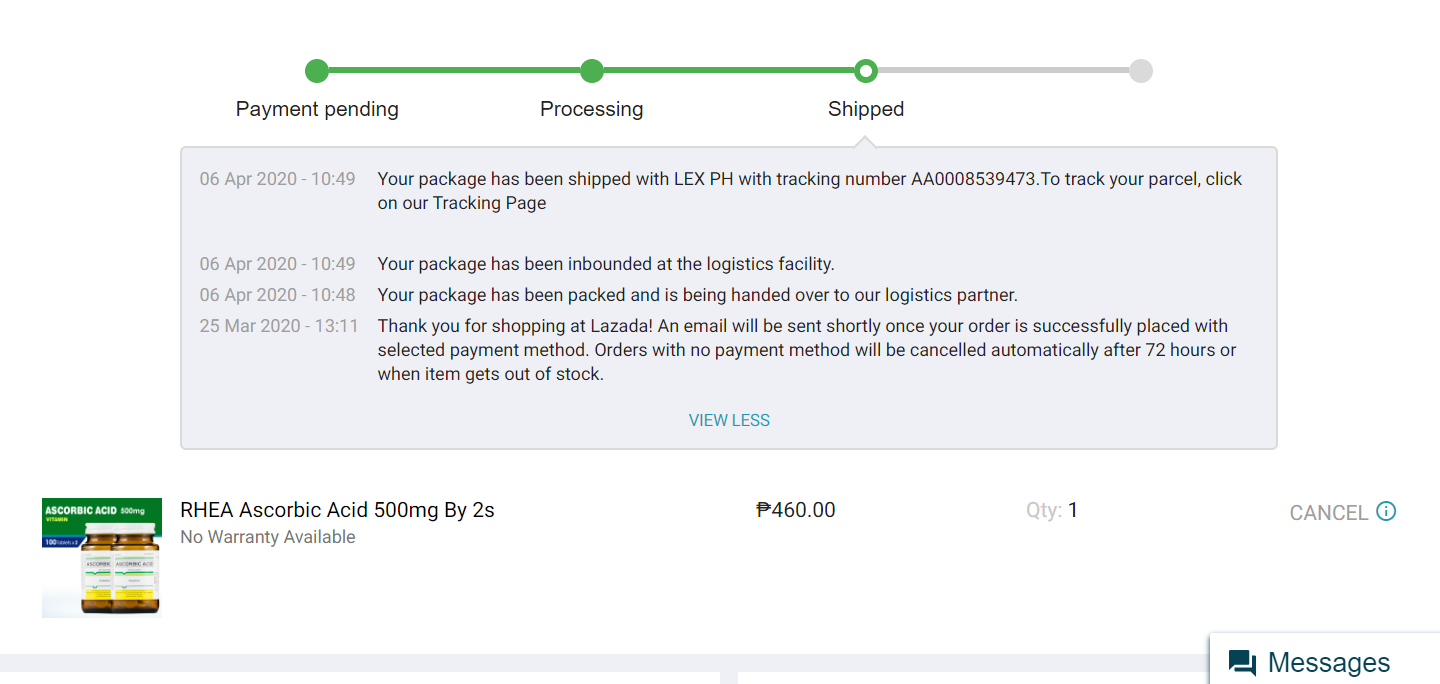Collapse shipment history with VIEW LESS
This screenshot has height=684, width=1440.
(729, 420)
